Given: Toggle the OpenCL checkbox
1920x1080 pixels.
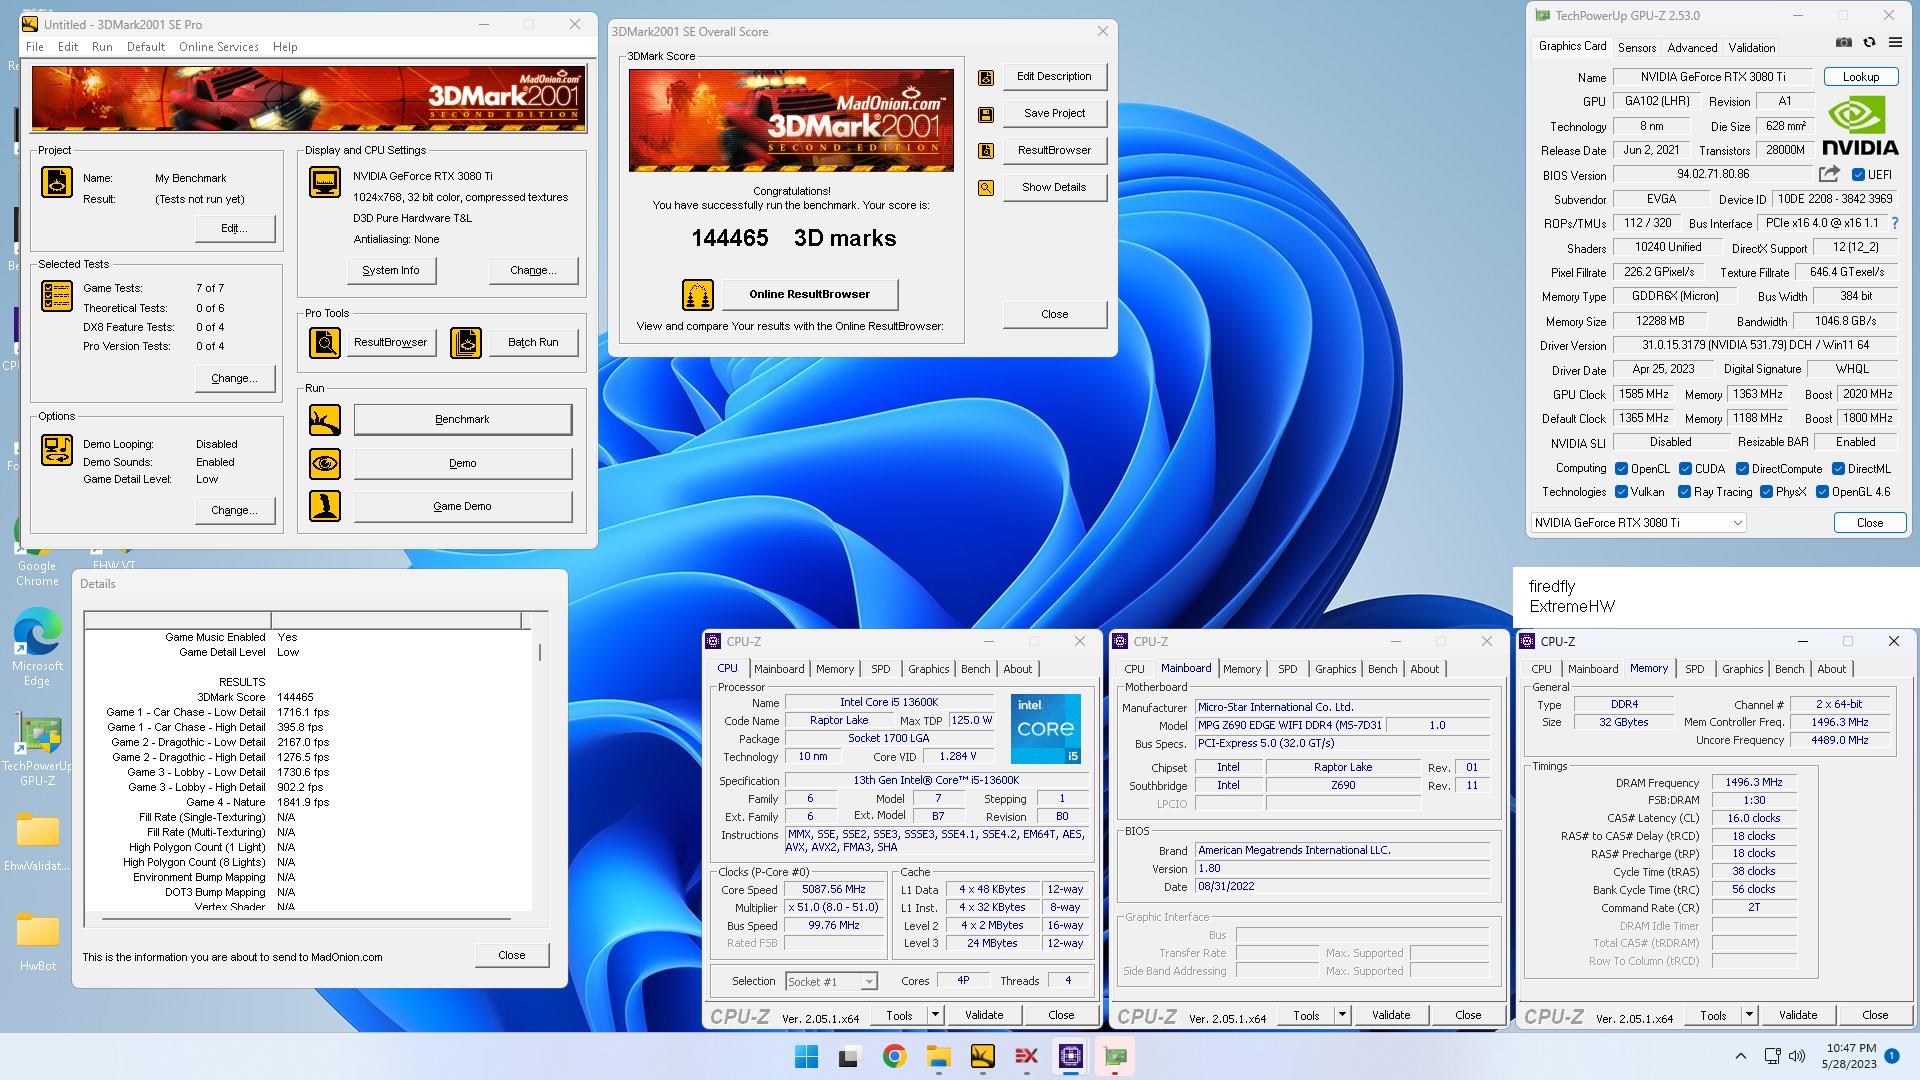Looking at the screenshot, I should [x=1621, y=469].
